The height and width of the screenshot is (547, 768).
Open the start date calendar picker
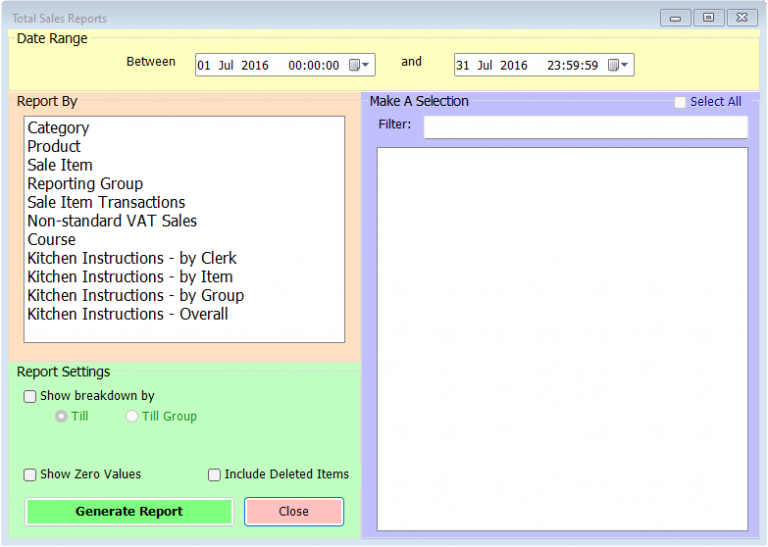[359, 65]
